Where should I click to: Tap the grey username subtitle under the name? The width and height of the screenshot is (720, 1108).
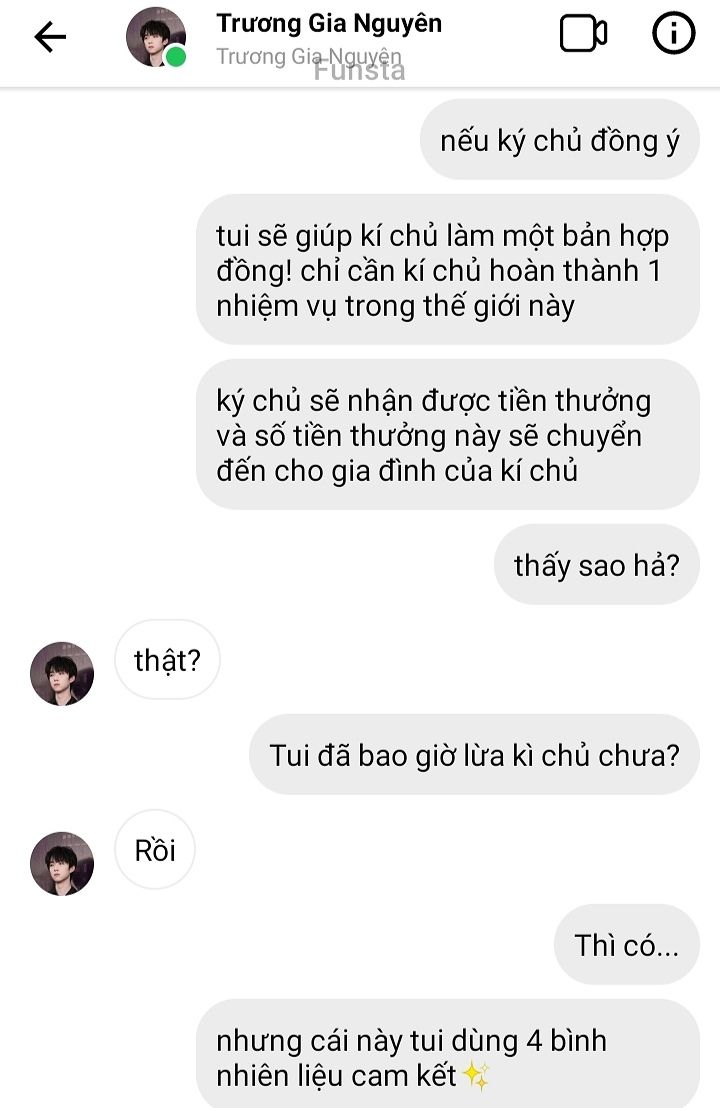click(309, 56)
